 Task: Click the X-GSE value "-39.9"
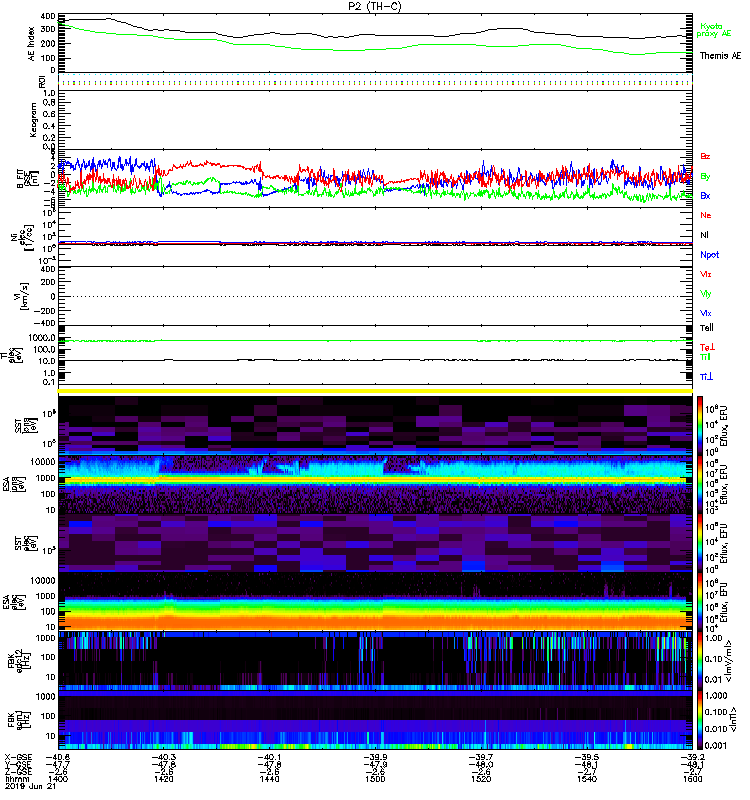point(375,757)
